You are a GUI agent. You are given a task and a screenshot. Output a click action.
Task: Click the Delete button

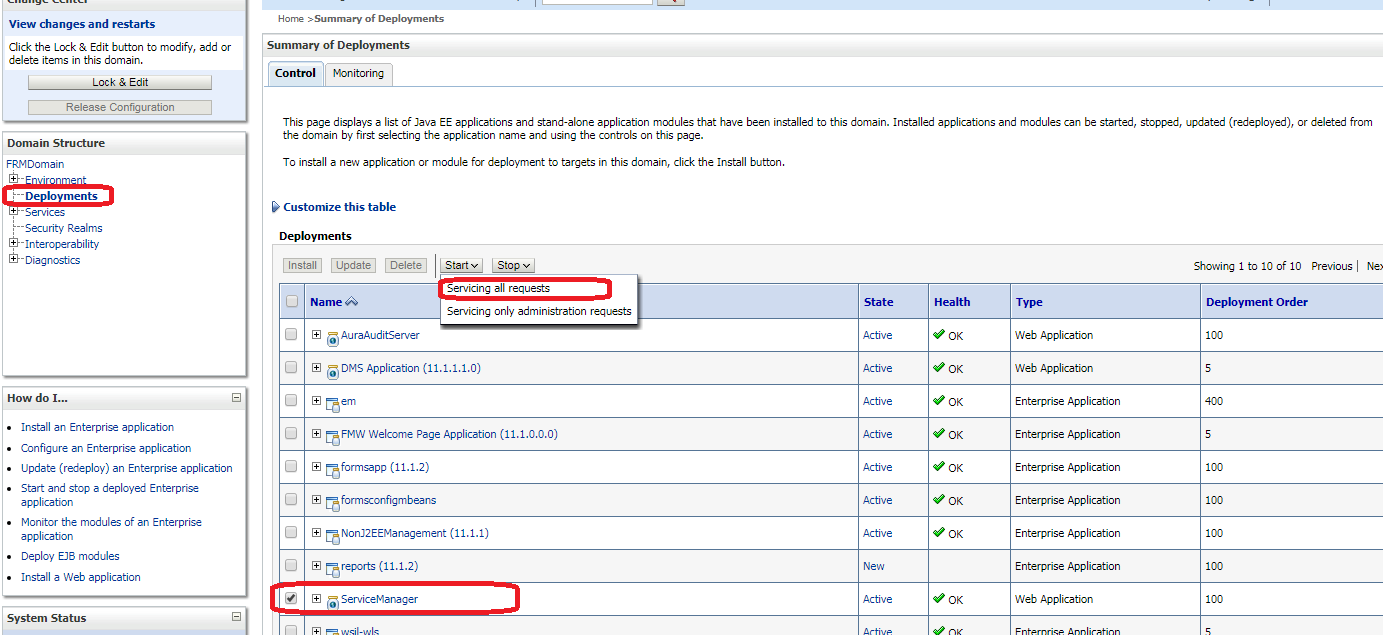coord(406,265)
